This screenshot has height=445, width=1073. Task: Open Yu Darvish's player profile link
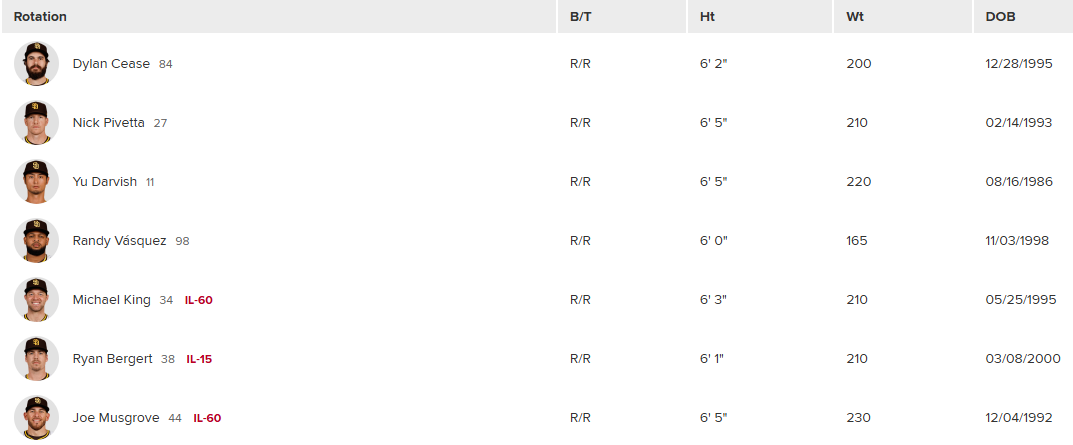(x=105, y=182)
